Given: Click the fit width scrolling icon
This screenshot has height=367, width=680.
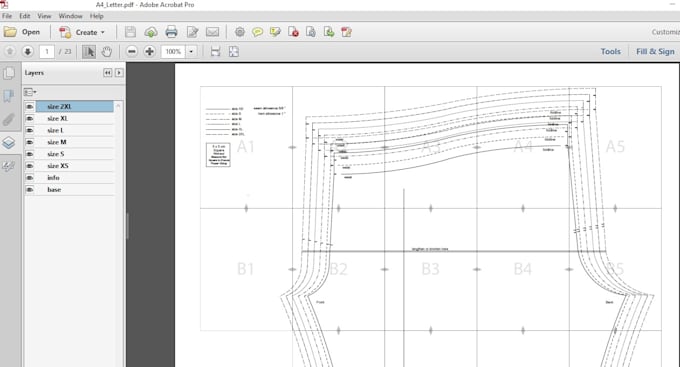Looking at the screenshot, I should pyautogui.click(x=215, y=52).
